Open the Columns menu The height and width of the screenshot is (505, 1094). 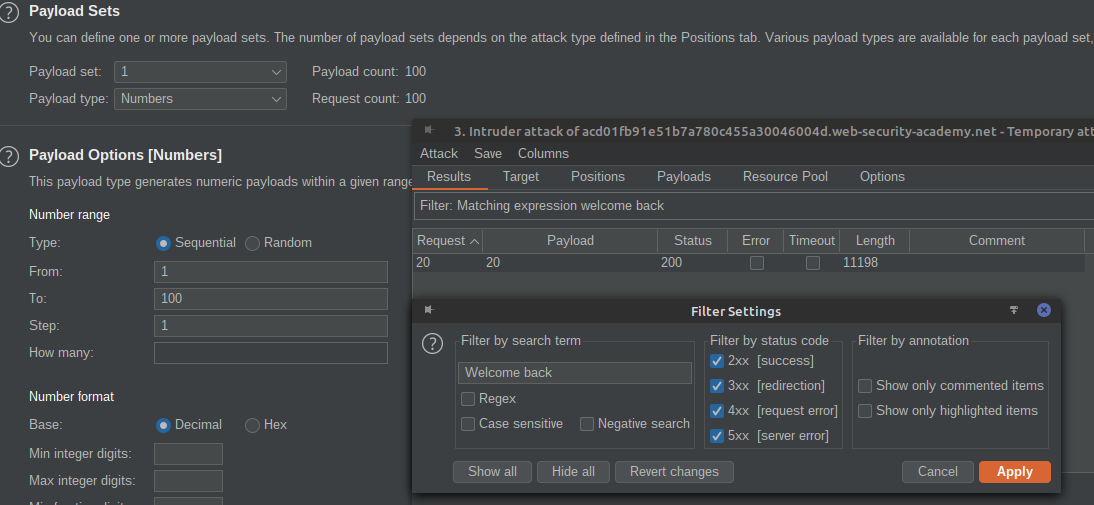[x=543, y=153]
